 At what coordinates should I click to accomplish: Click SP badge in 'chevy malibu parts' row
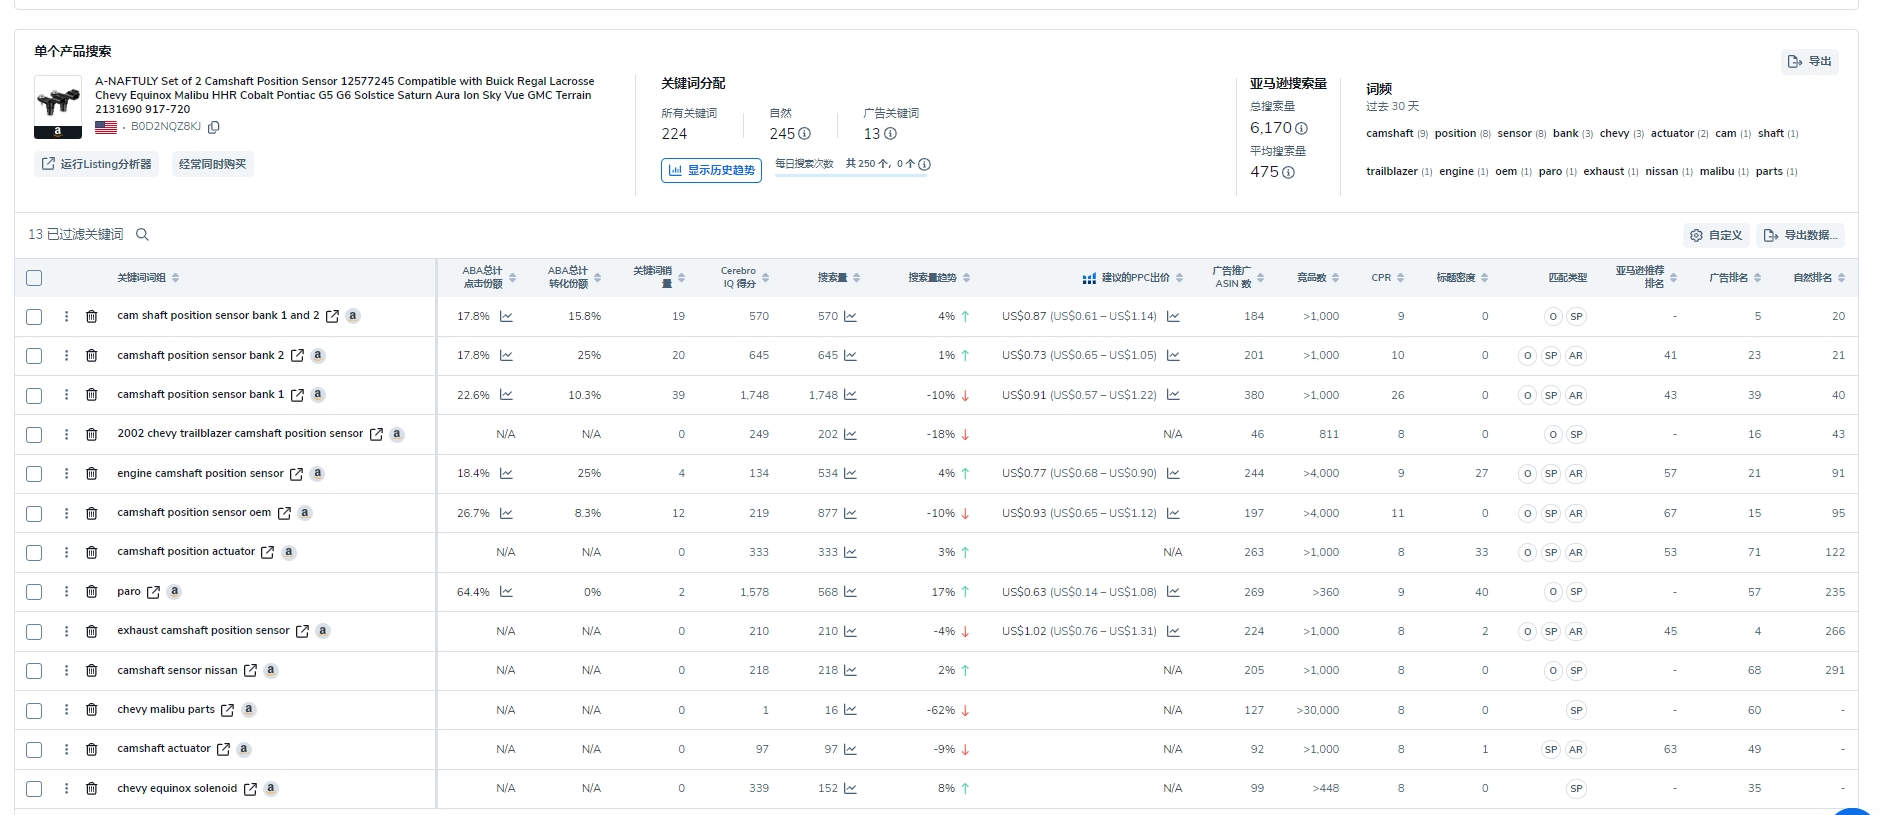pyautogui.click(x=1576, y=710)
